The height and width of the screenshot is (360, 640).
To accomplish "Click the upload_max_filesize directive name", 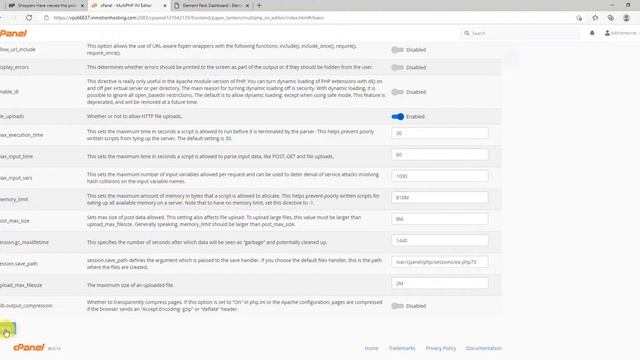I will click(x=21, y=285).
